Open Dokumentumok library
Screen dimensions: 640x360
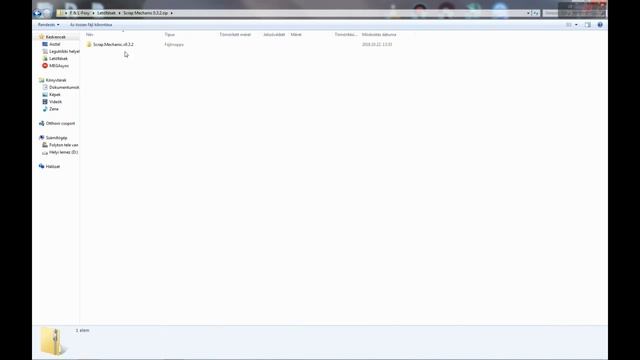pyautogui.click(x=64, y=87)
